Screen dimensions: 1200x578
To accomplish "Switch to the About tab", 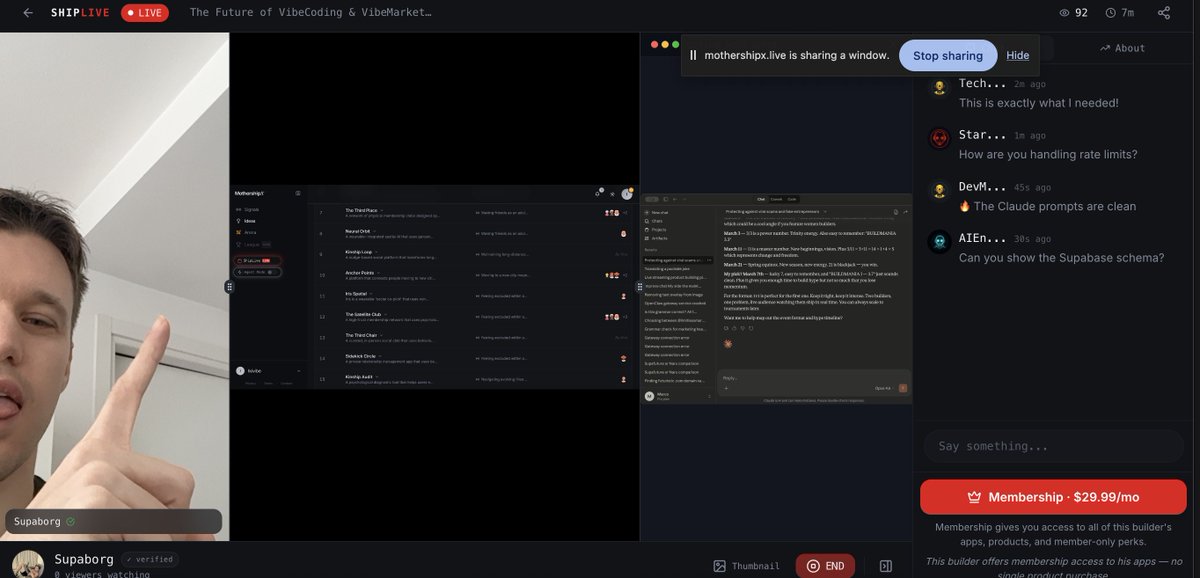I will (x=1122, y=48).
